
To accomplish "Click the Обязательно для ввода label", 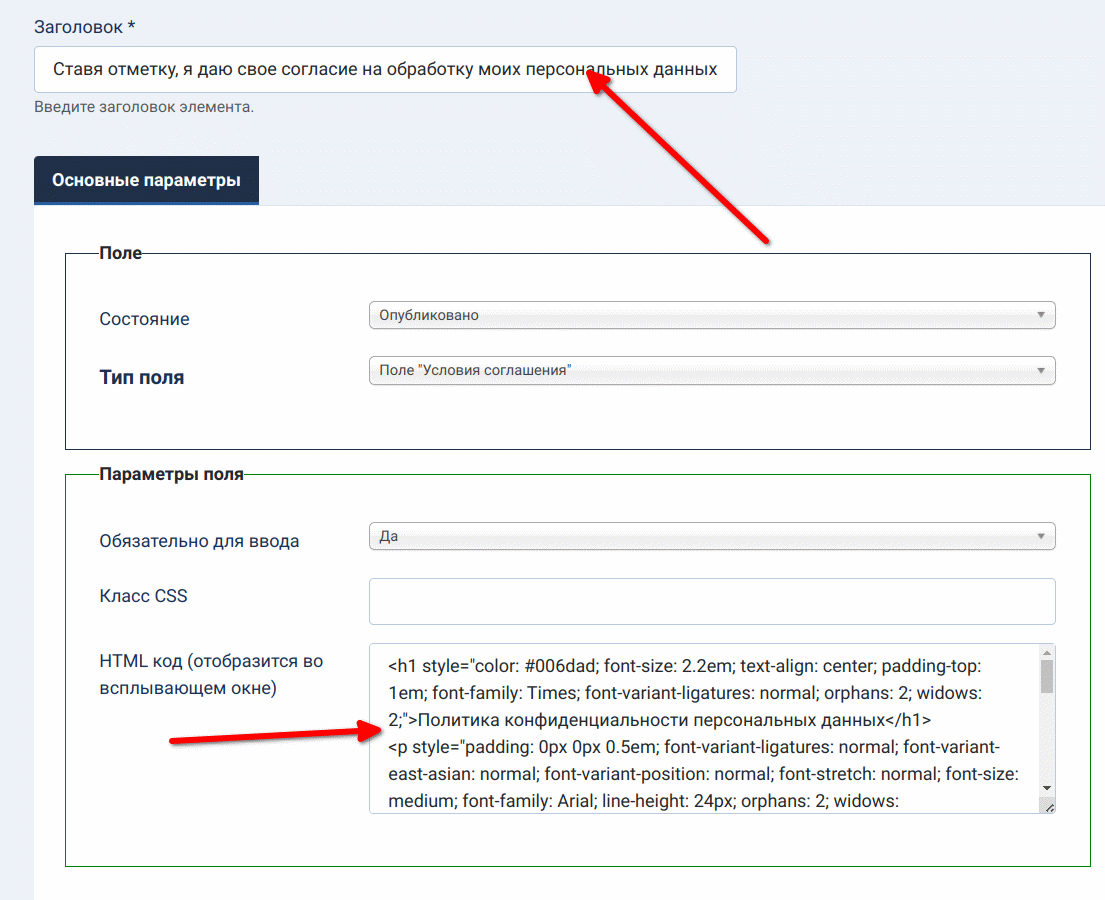I will point(199,541).
